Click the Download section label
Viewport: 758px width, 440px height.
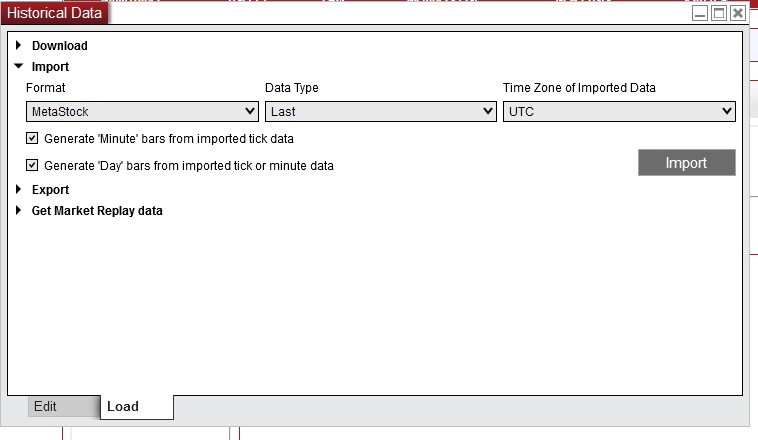coord(60,46)
